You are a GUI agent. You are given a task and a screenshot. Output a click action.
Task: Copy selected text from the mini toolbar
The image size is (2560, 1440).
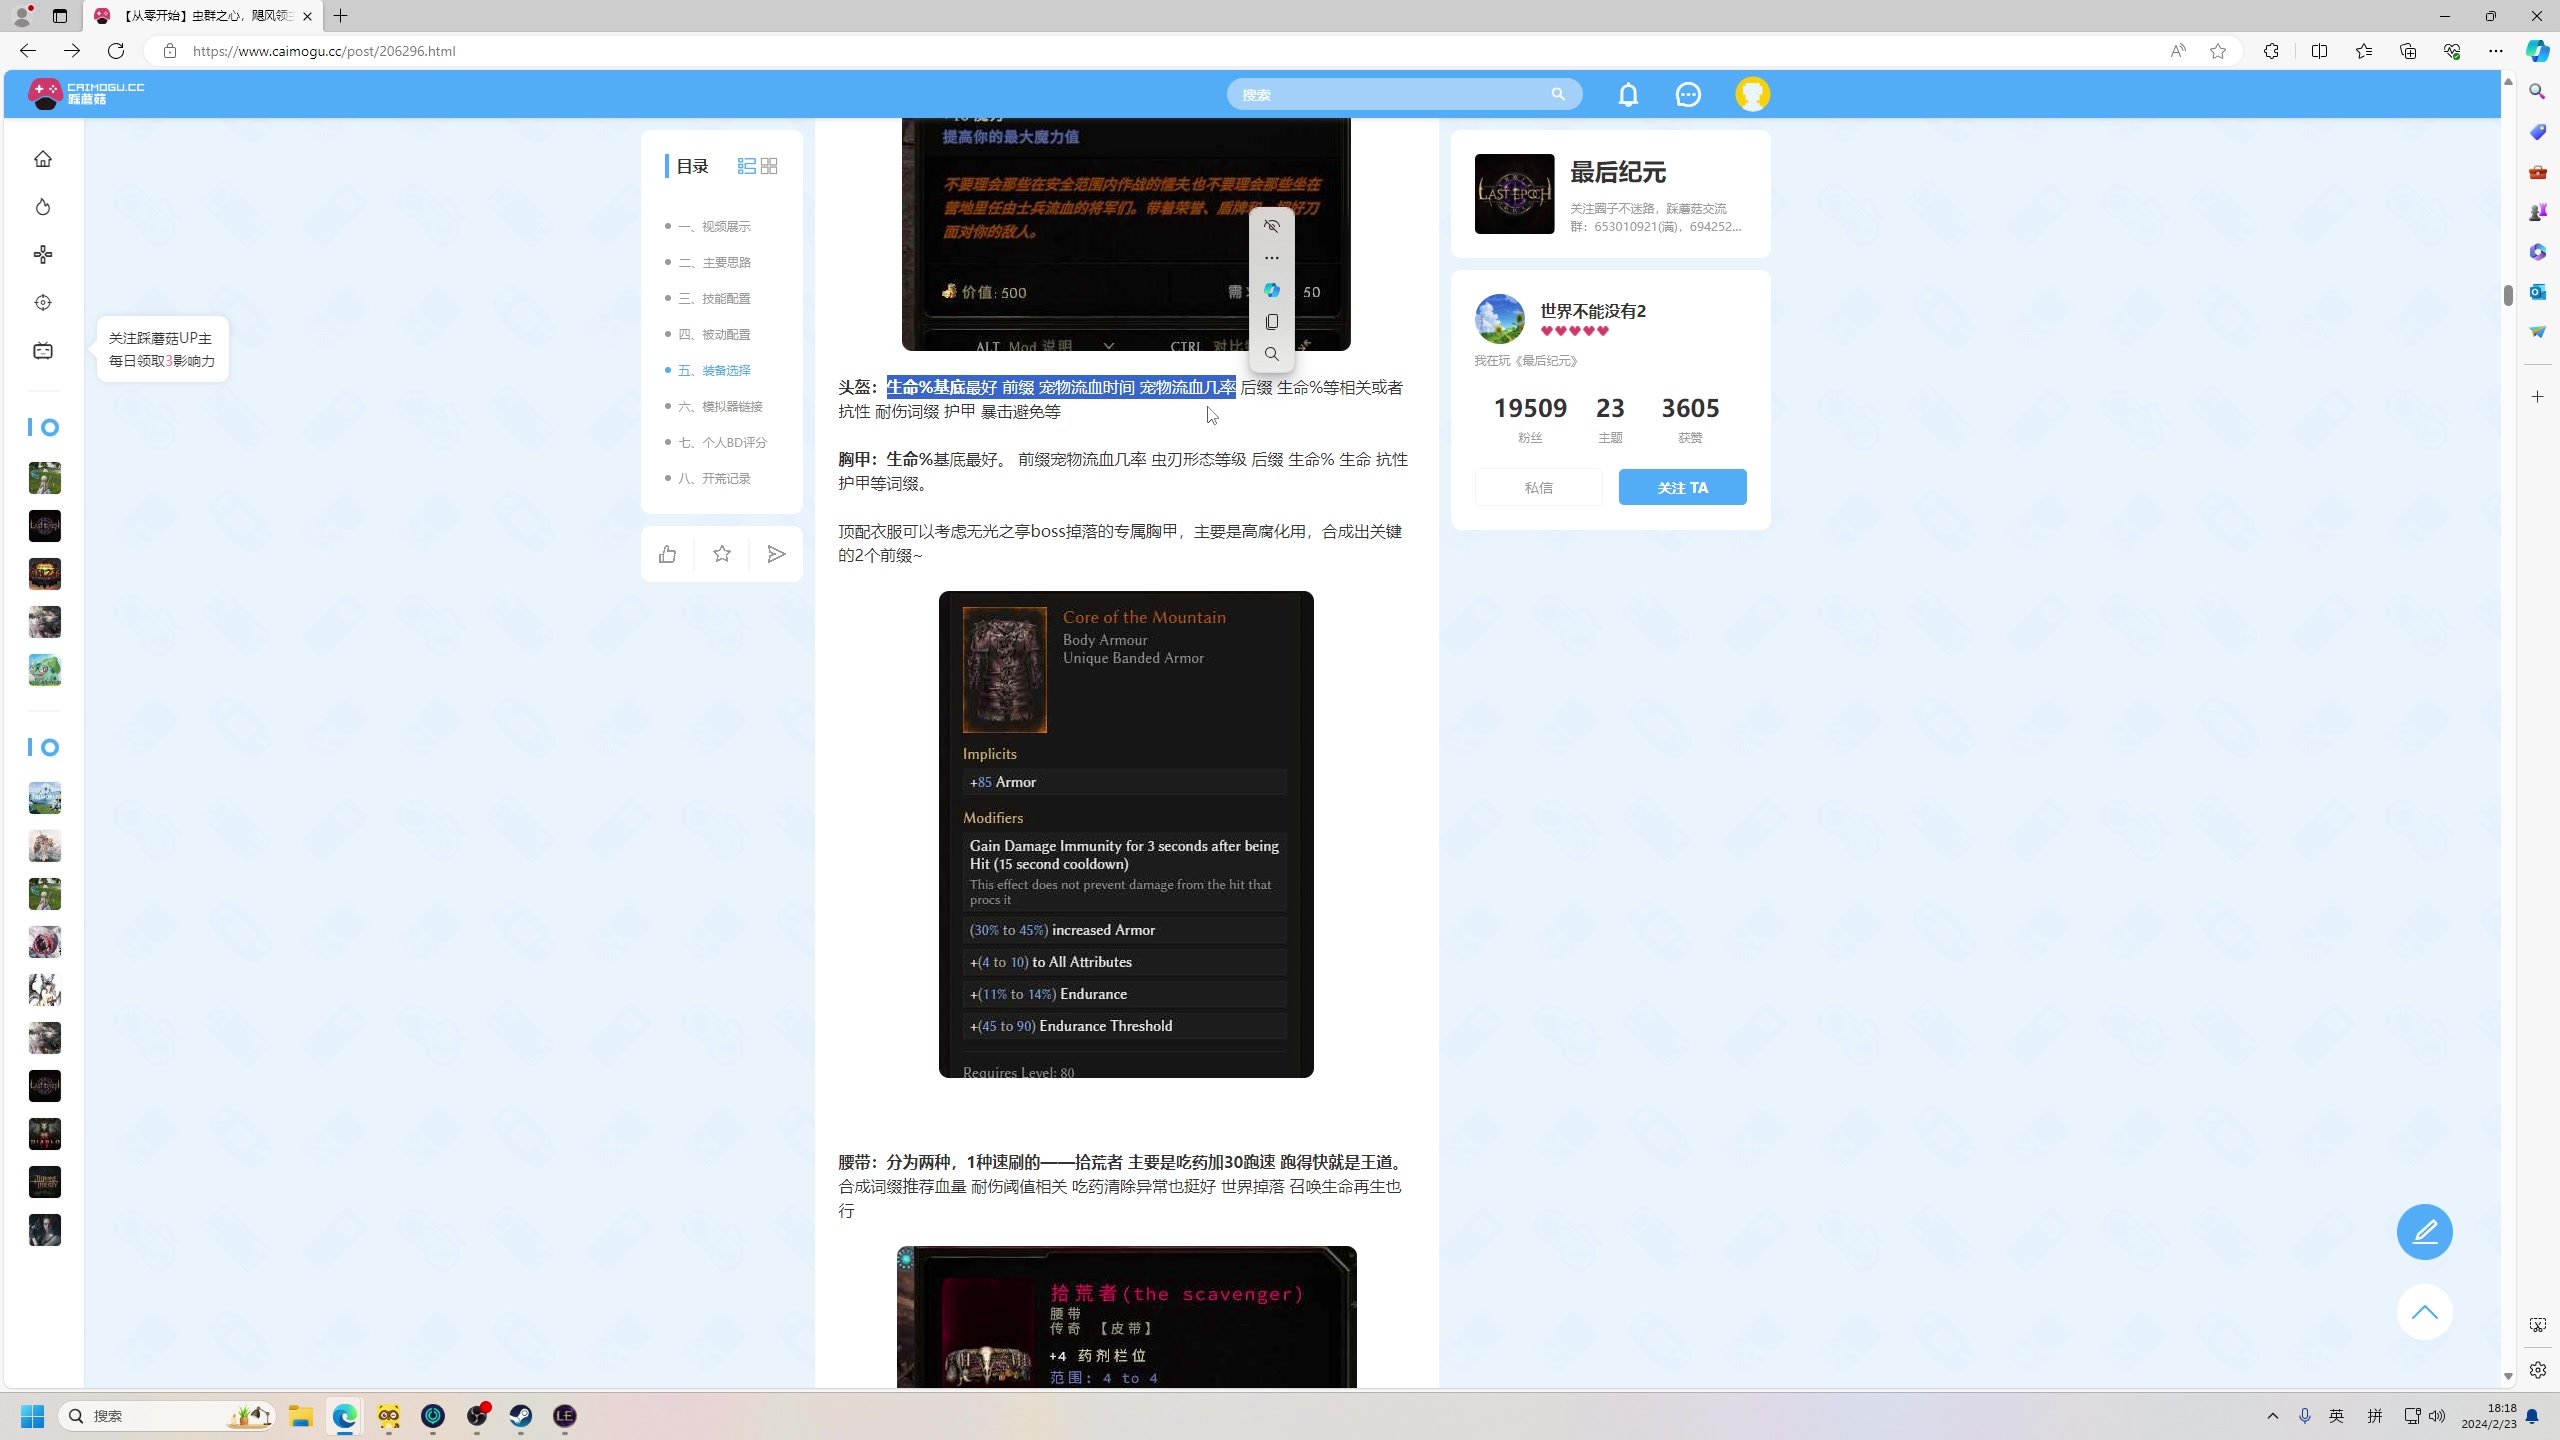point(1271,322)
